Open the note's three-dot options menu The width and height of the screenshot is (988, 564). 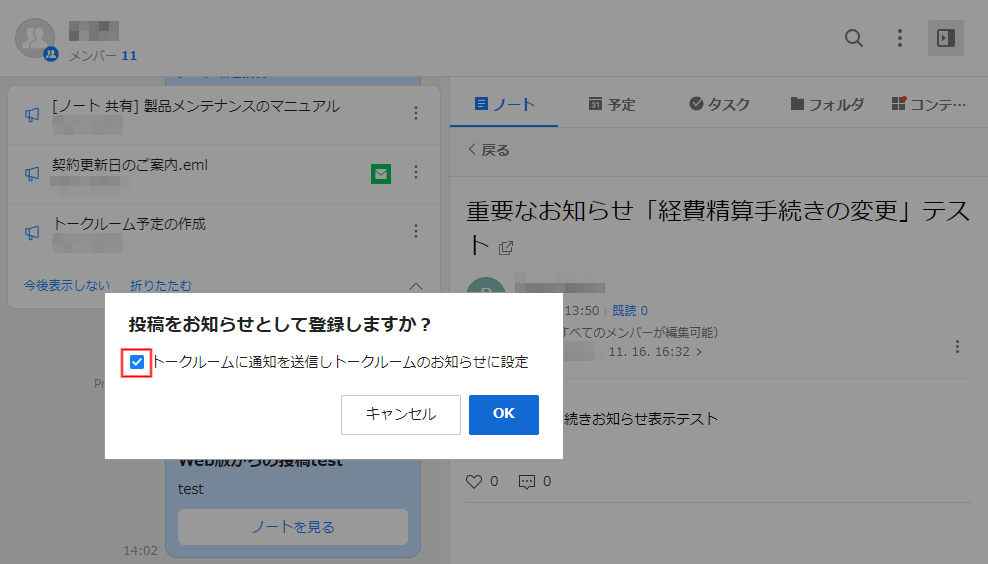(957, 347)
